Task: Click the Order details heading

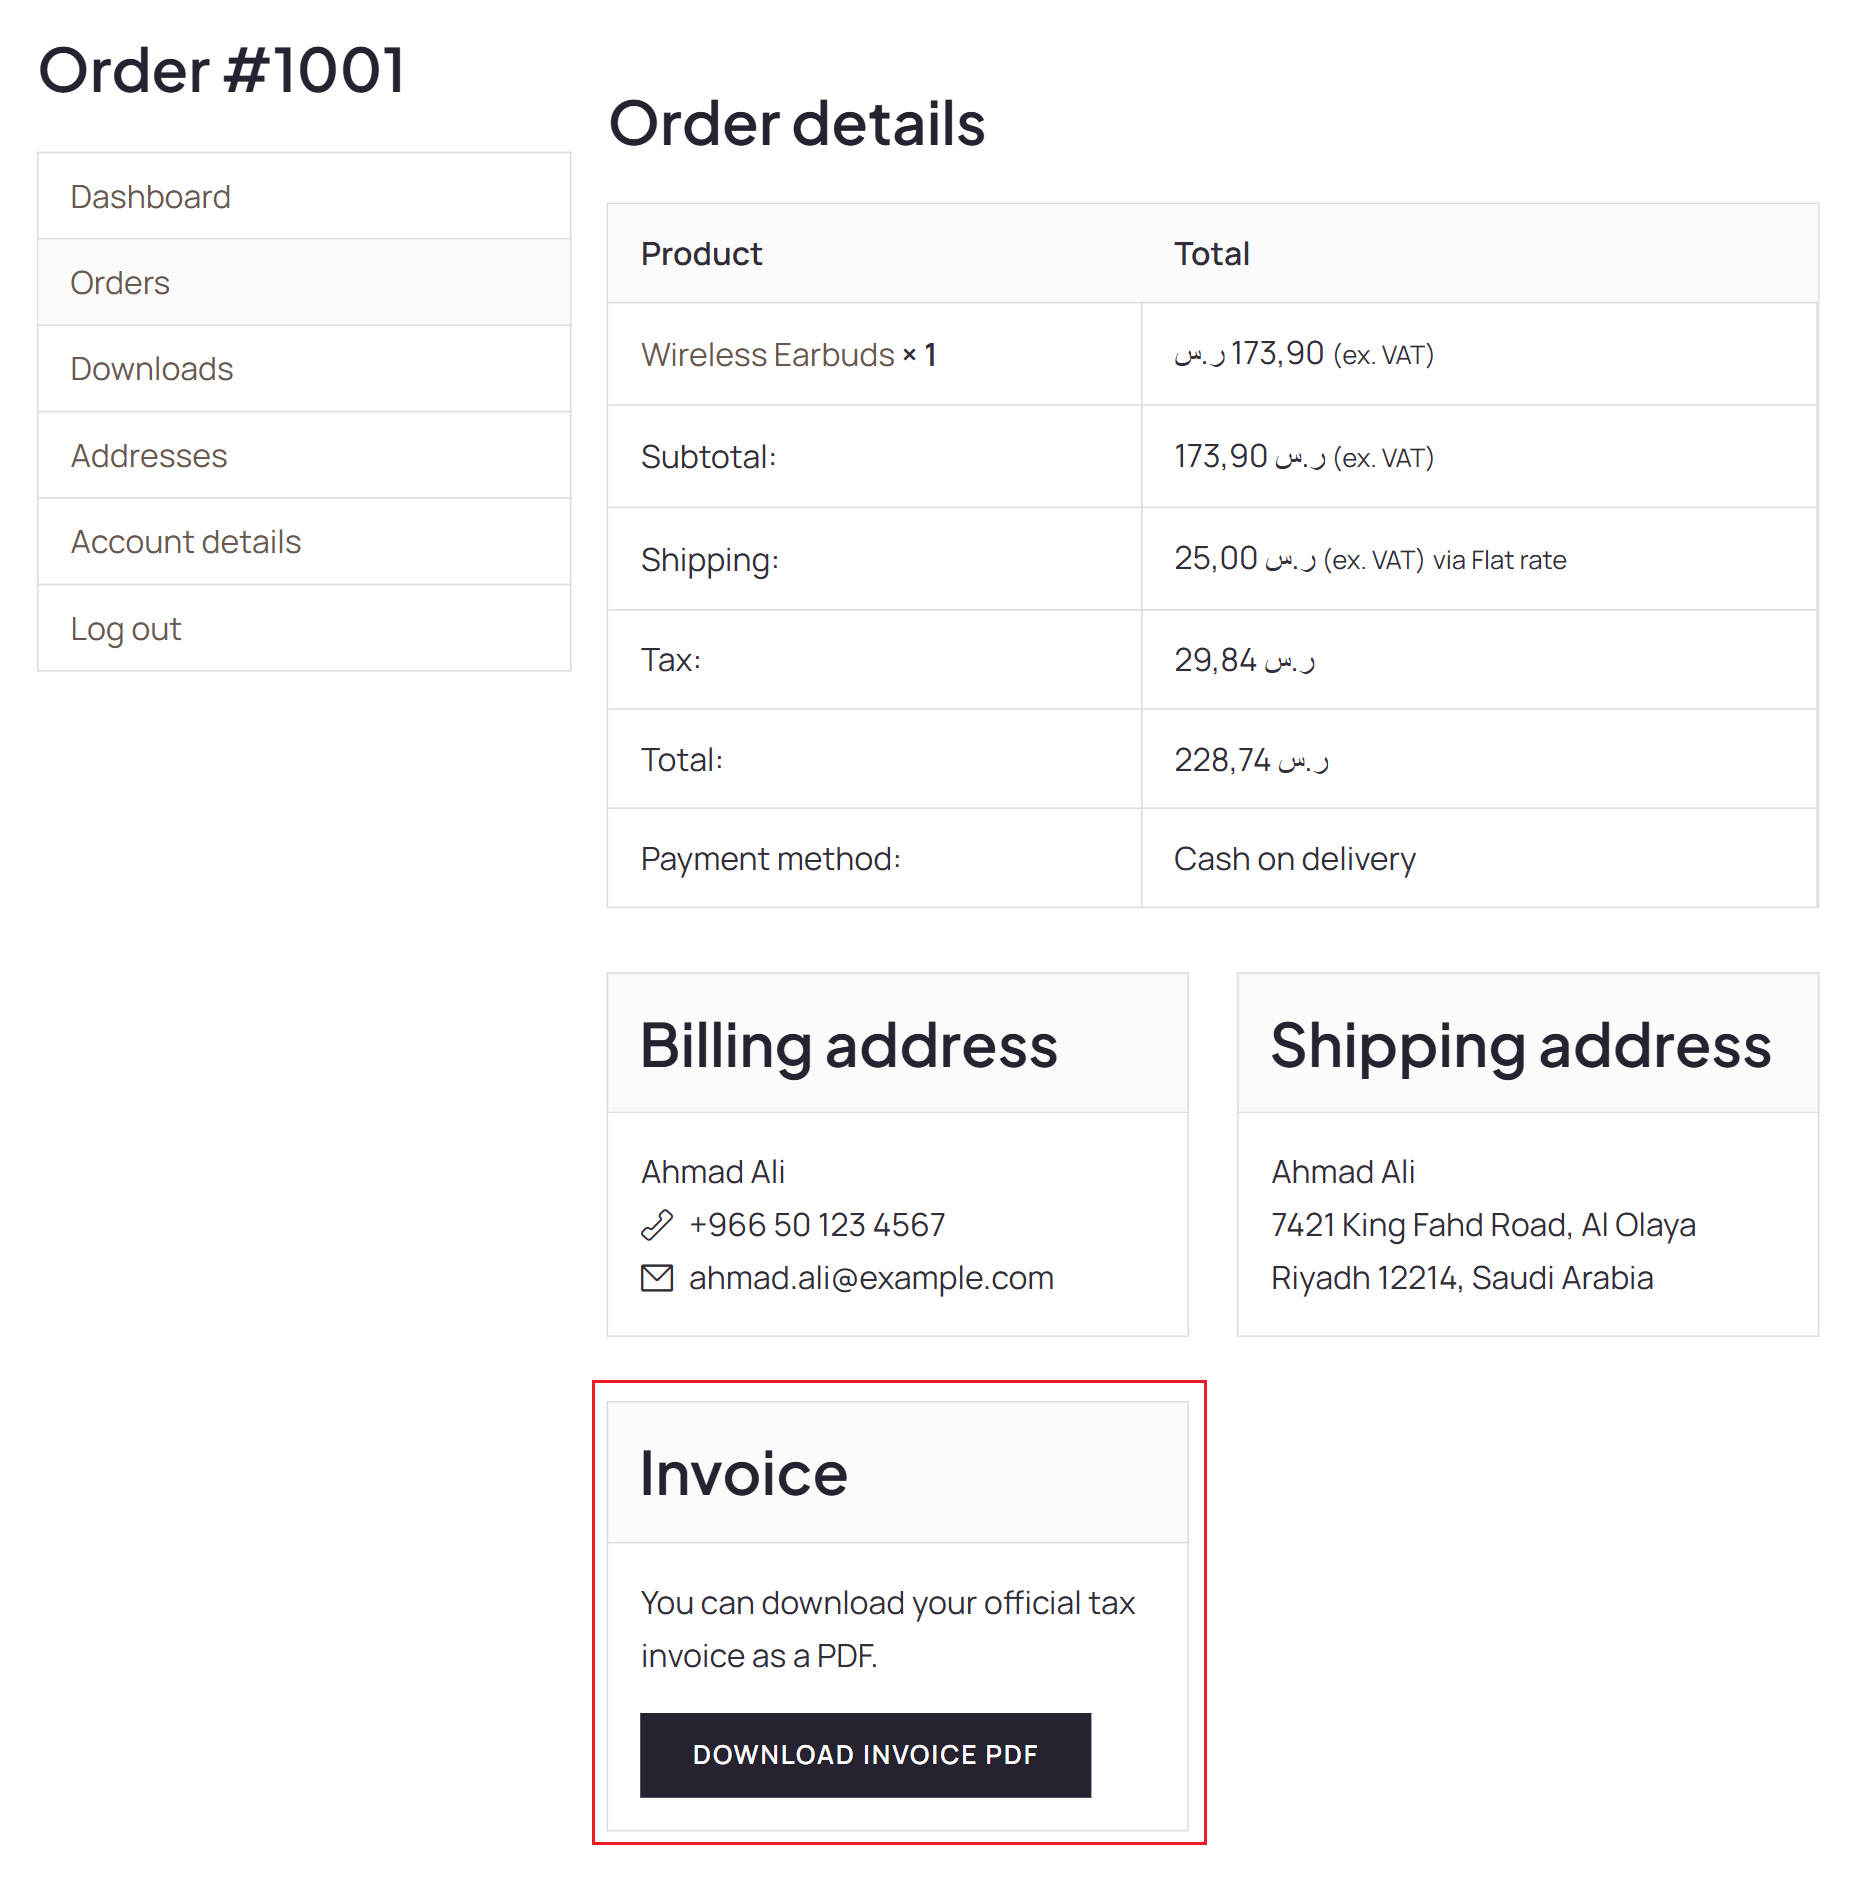Action: 797,124
